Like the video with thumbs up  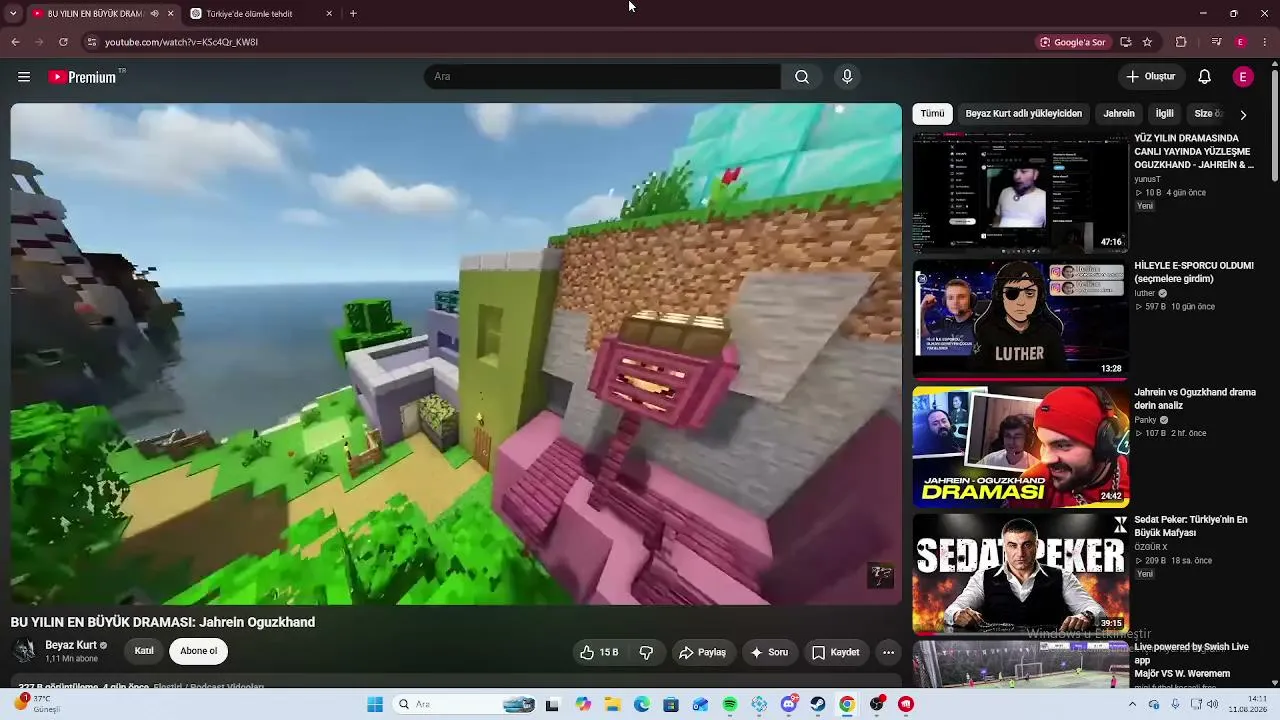[599, 652]
